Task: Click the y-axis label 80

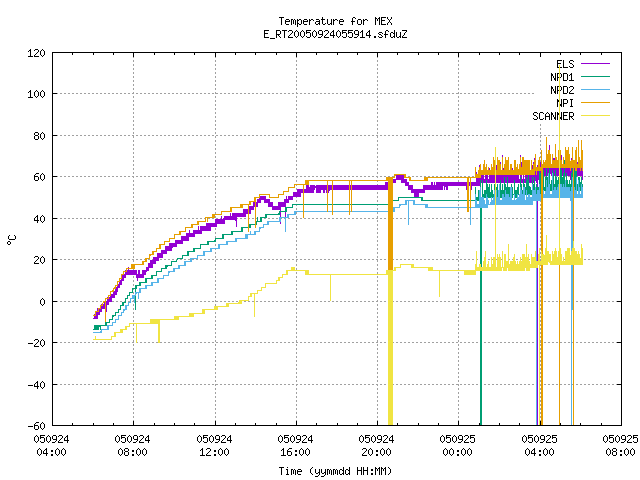Action: [39, 136]
